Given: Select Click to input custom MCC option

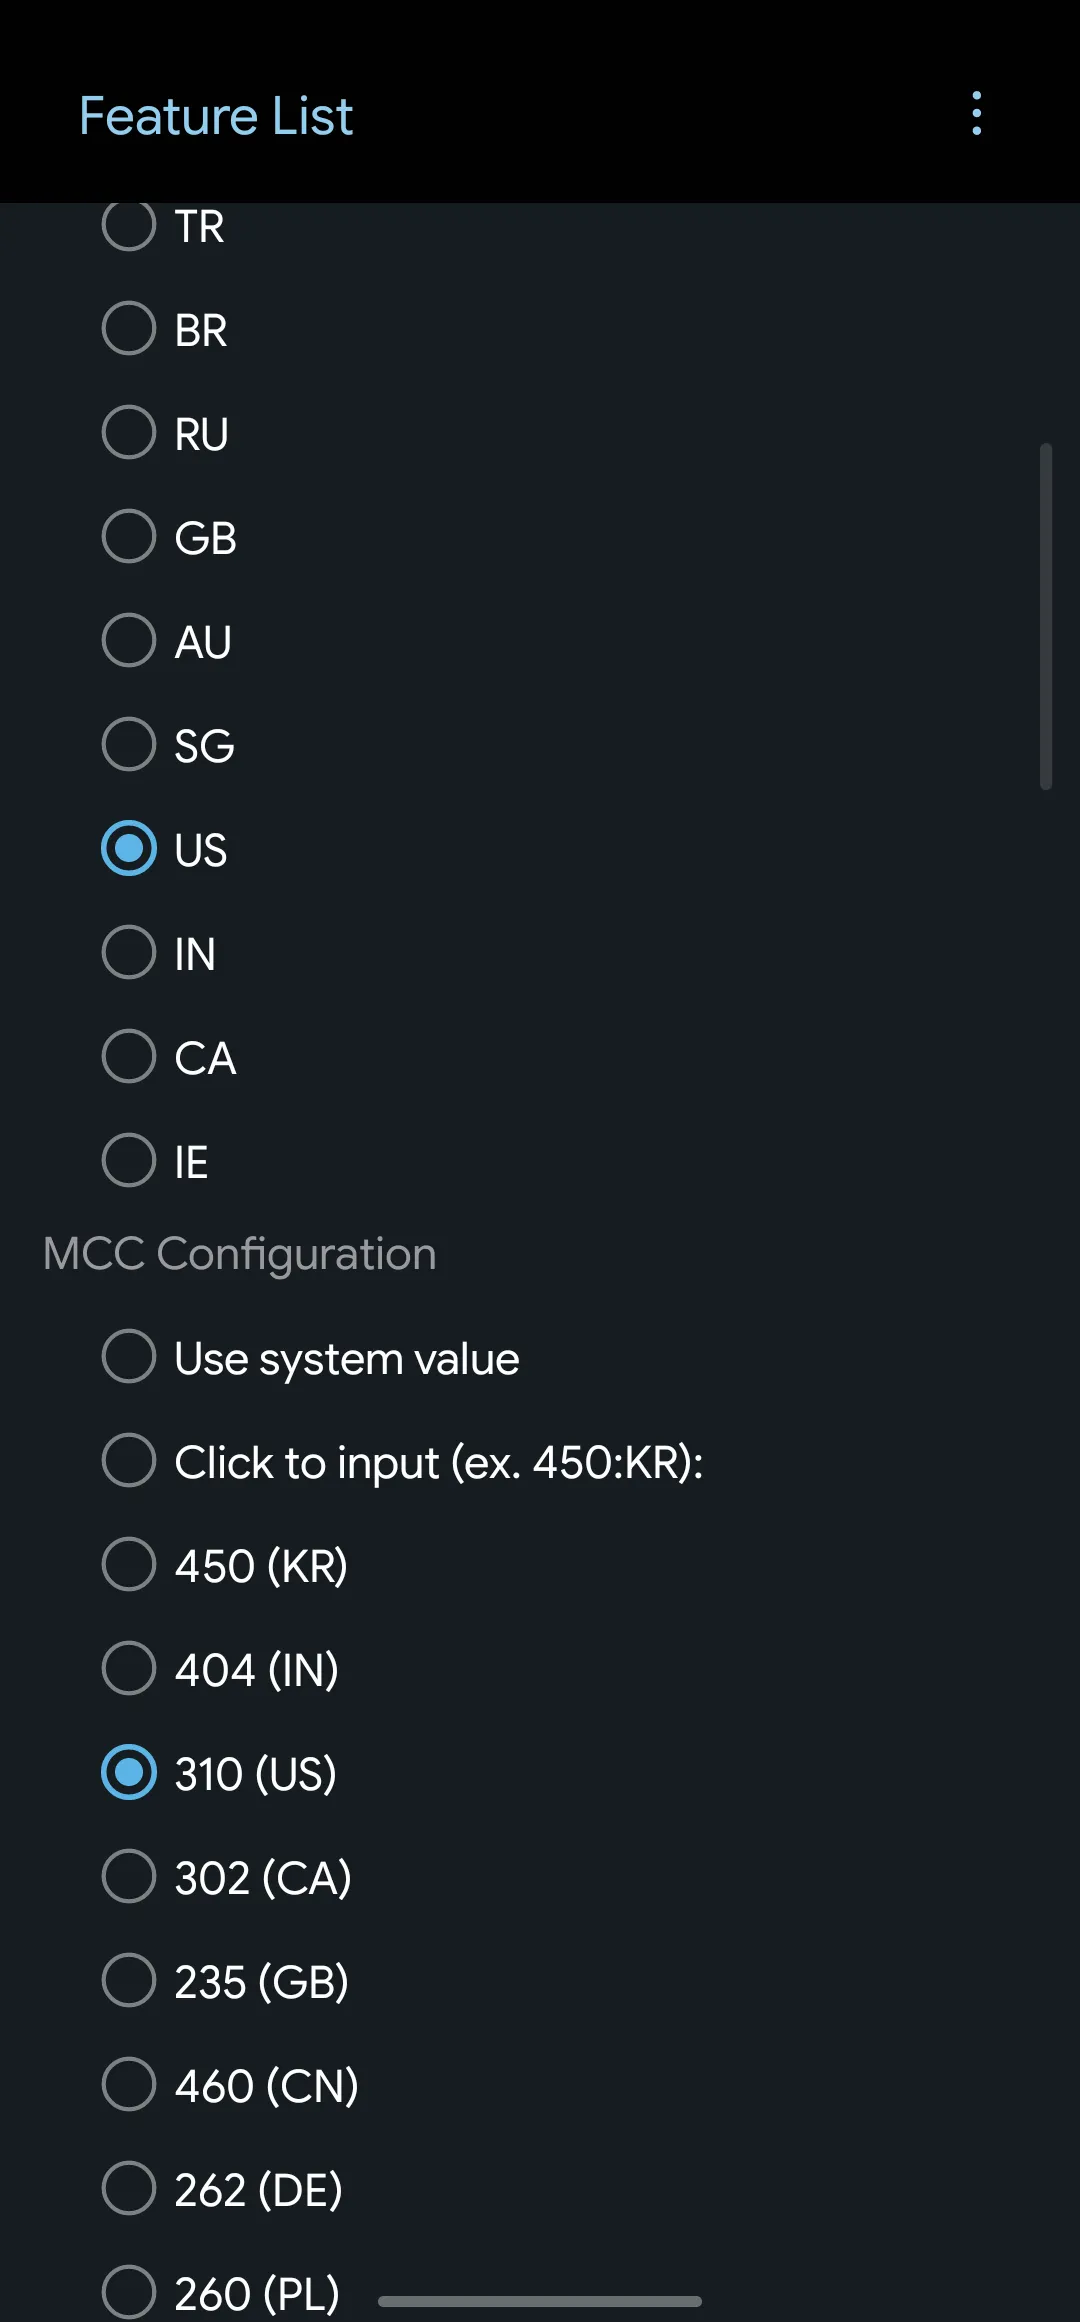Looking at the screenshot, I should (129, 1461).
